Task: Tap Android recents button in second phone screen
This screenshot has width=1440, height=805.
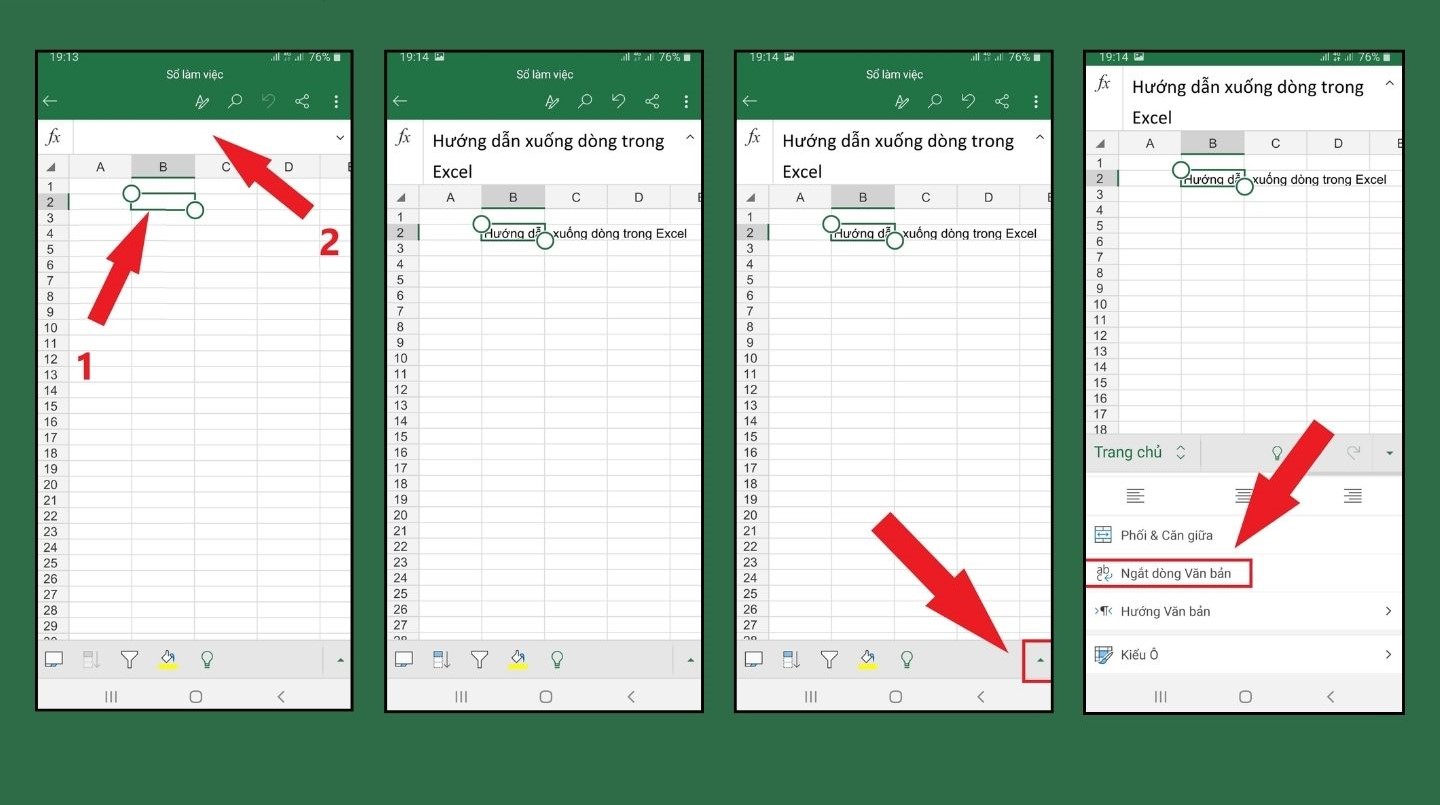Action: click(x=461, y=696)
